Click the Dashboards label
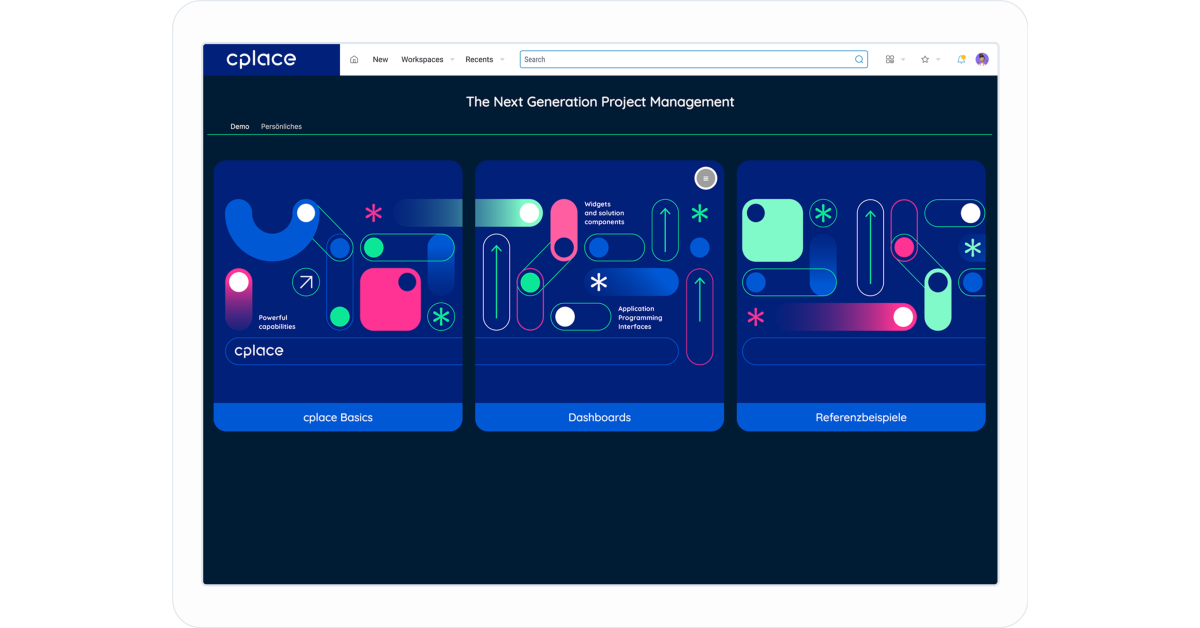This screenshot has height=628, width=1200. 599,417
